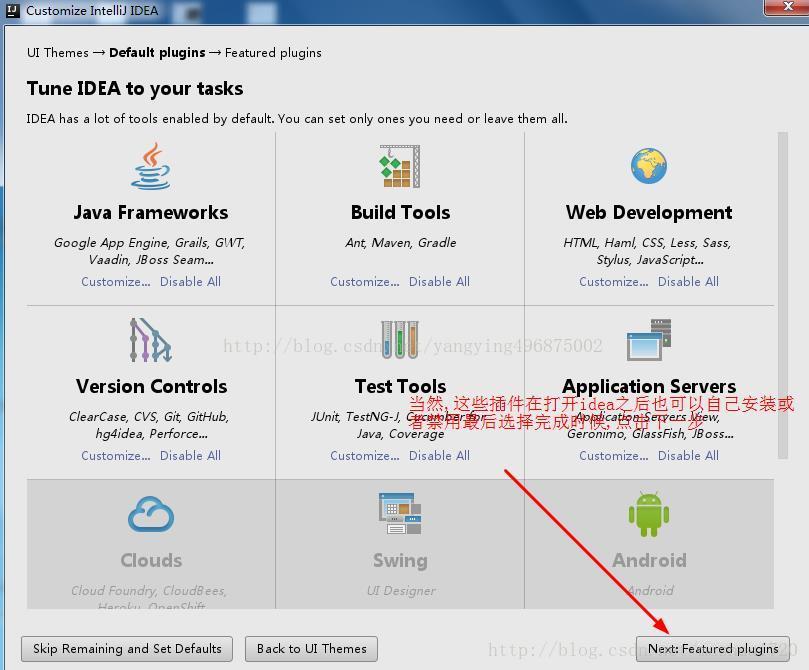Image resolution: width=809 pixels, height=670 pixels.
Task: Click Next: Featured plugins button
Action: point(713,648)
